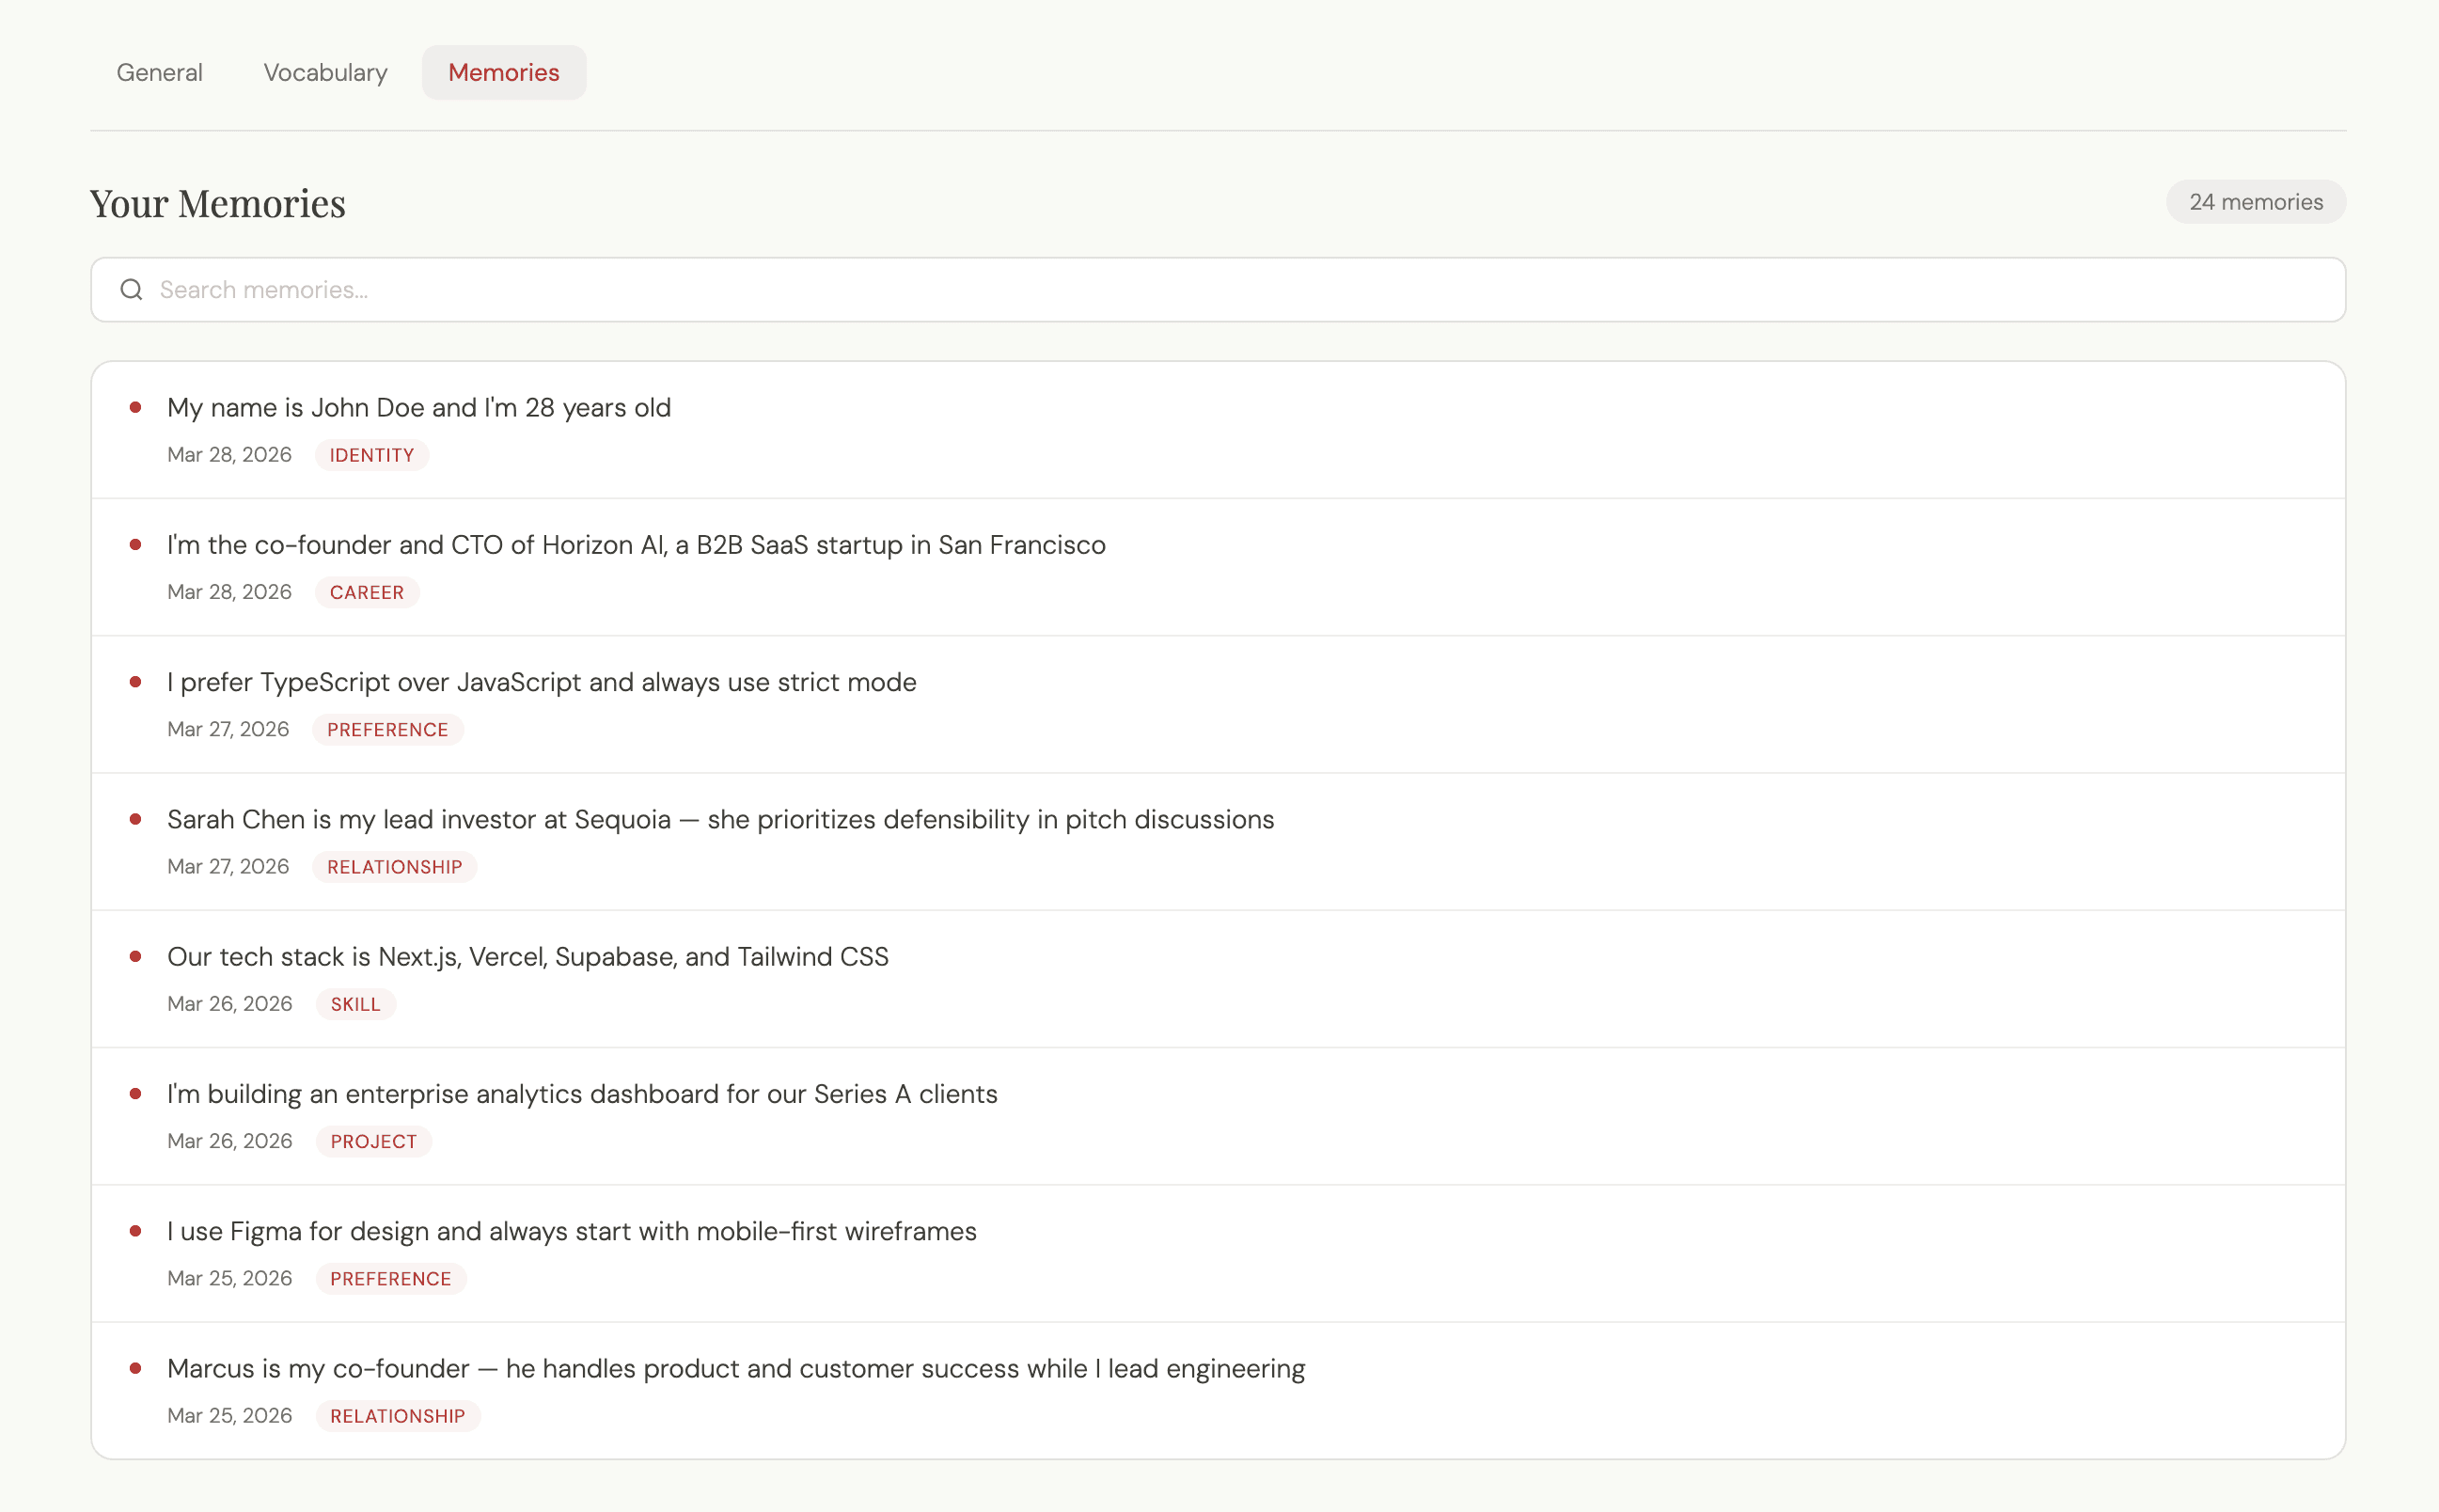Click the PROJECT tag
2439x1512 pixels.
click(373, 1141)
